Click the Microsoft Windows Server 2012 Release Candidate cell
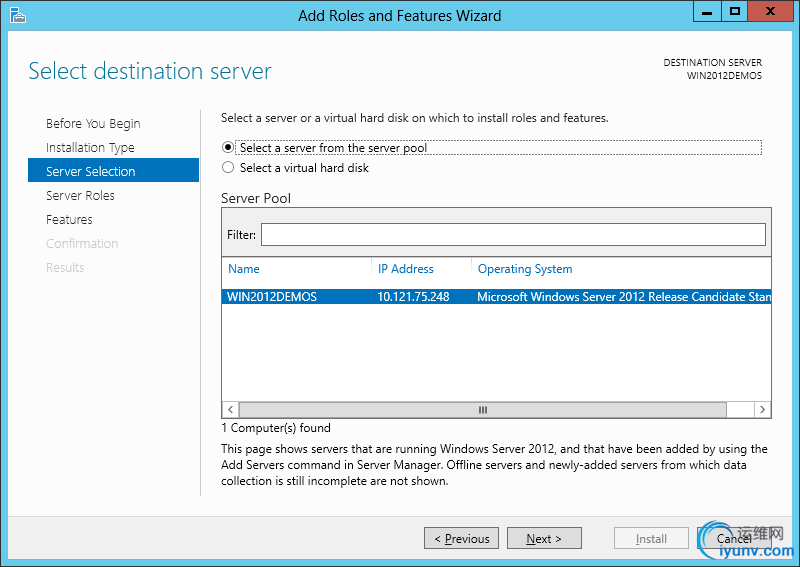800x567 pixels. tap(623, 297)
